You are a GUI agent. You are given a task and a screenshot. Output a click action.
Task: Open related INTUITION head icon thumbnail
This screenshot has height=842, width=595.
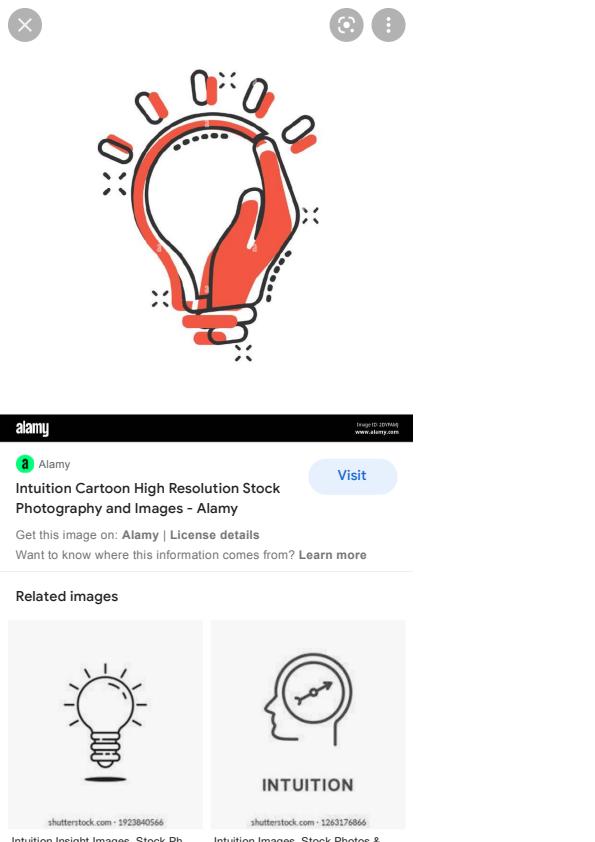[x=308, y=724]
